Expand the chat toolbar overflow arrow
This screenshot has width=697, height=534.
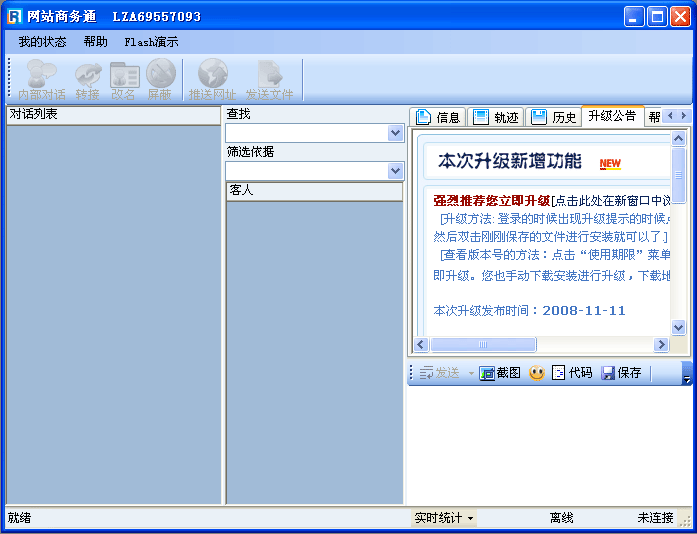(686, 375)
